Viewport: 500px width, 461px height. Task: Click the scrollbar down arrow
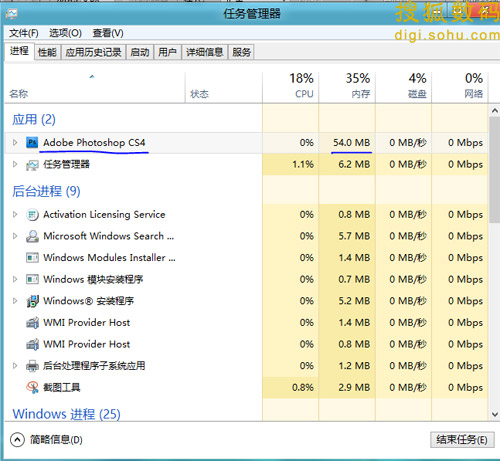click(495, 414)
